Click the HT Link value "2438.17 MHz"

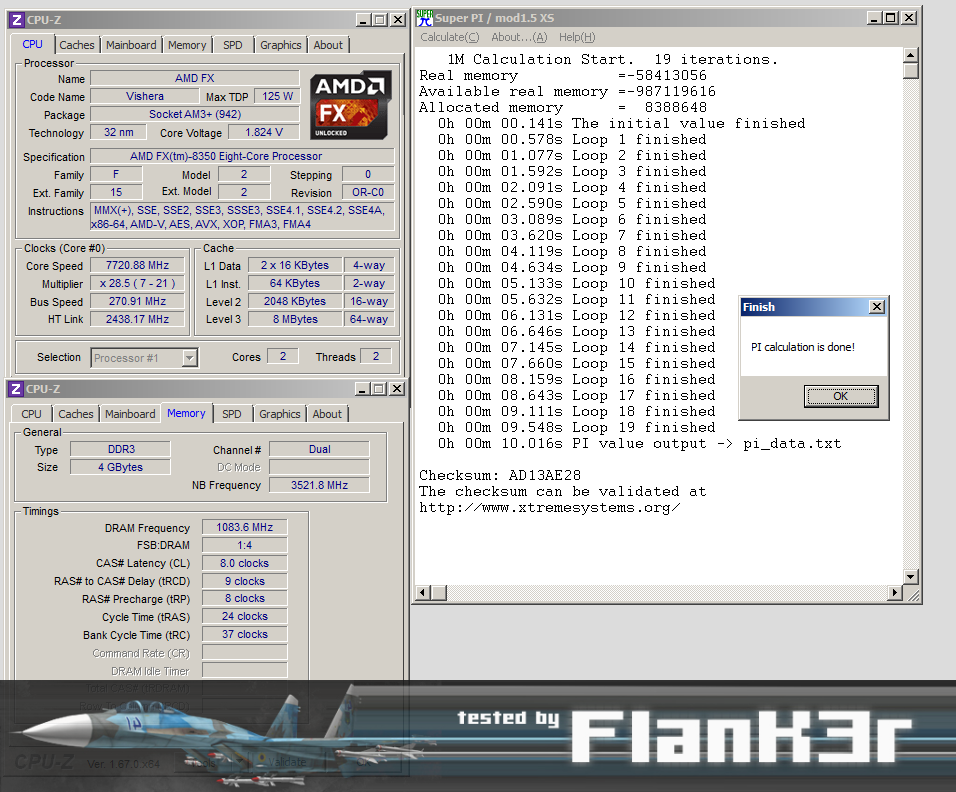[137, 319]
